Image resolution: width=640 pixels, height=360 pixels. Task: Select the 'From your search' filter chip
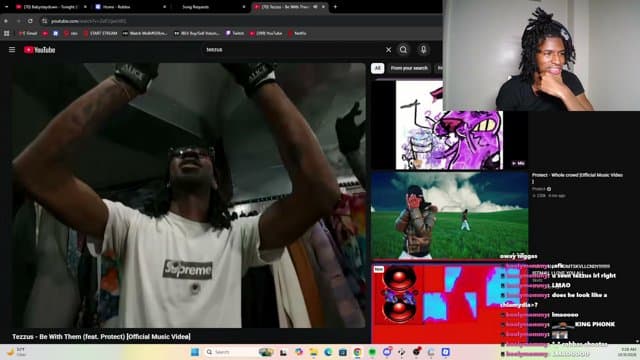[409, 68]
